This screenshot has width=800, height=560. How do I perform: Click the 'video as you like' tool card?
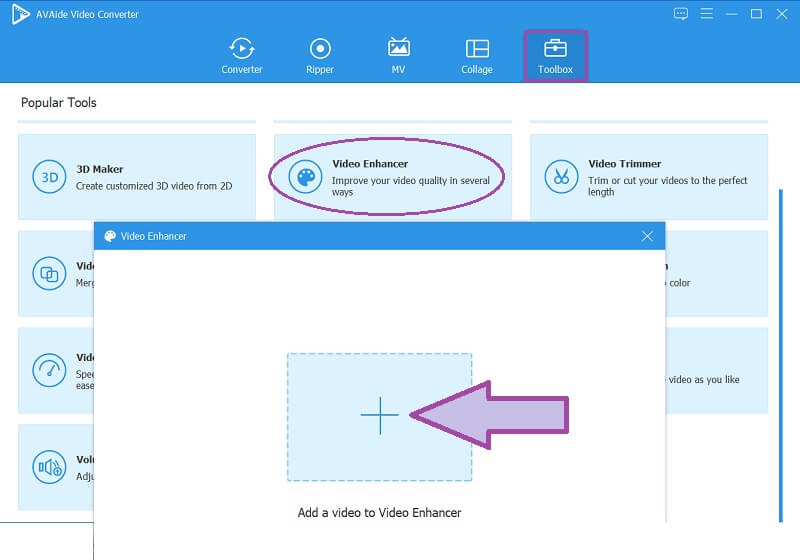717,370
